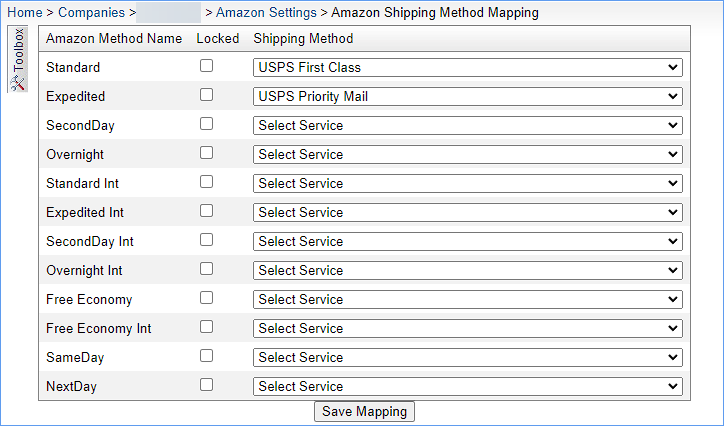Navigate to Amazon Settings breadcrumb
Screen dimensions: 724x426
[266, 12]
